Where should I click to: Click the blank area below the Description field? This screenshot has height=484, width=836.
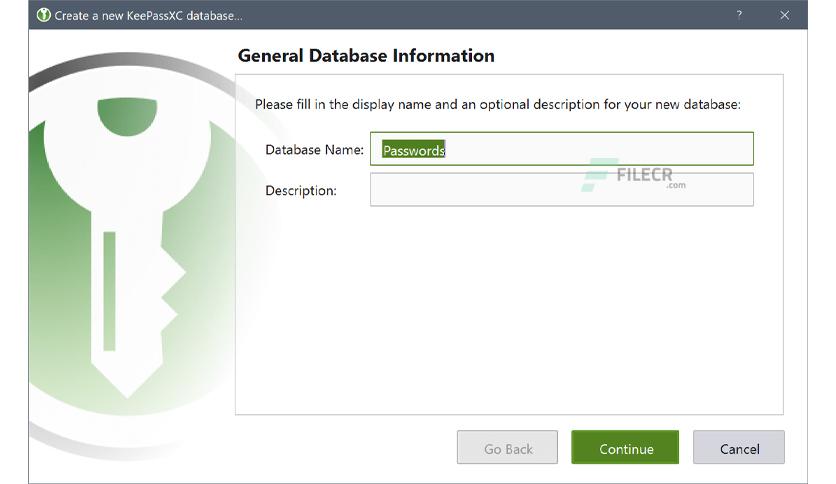[509, 309]
